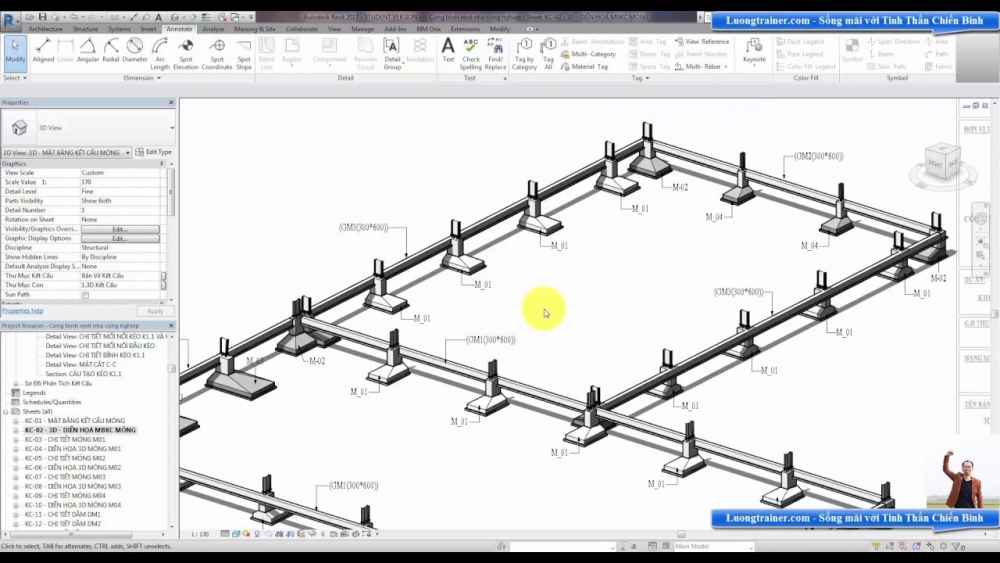Viewport: 1000px width, 563px height.
Task: Use the Spot Coordinate tool
Action: (217, 54)
